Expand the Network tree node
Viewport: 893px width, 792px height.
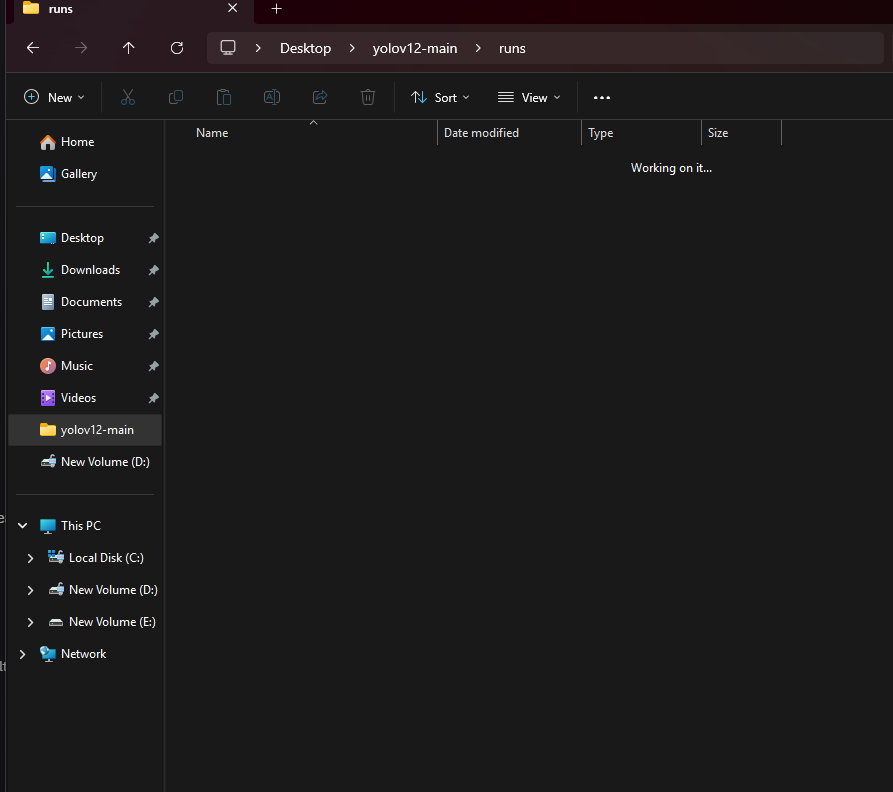point(23,654)
